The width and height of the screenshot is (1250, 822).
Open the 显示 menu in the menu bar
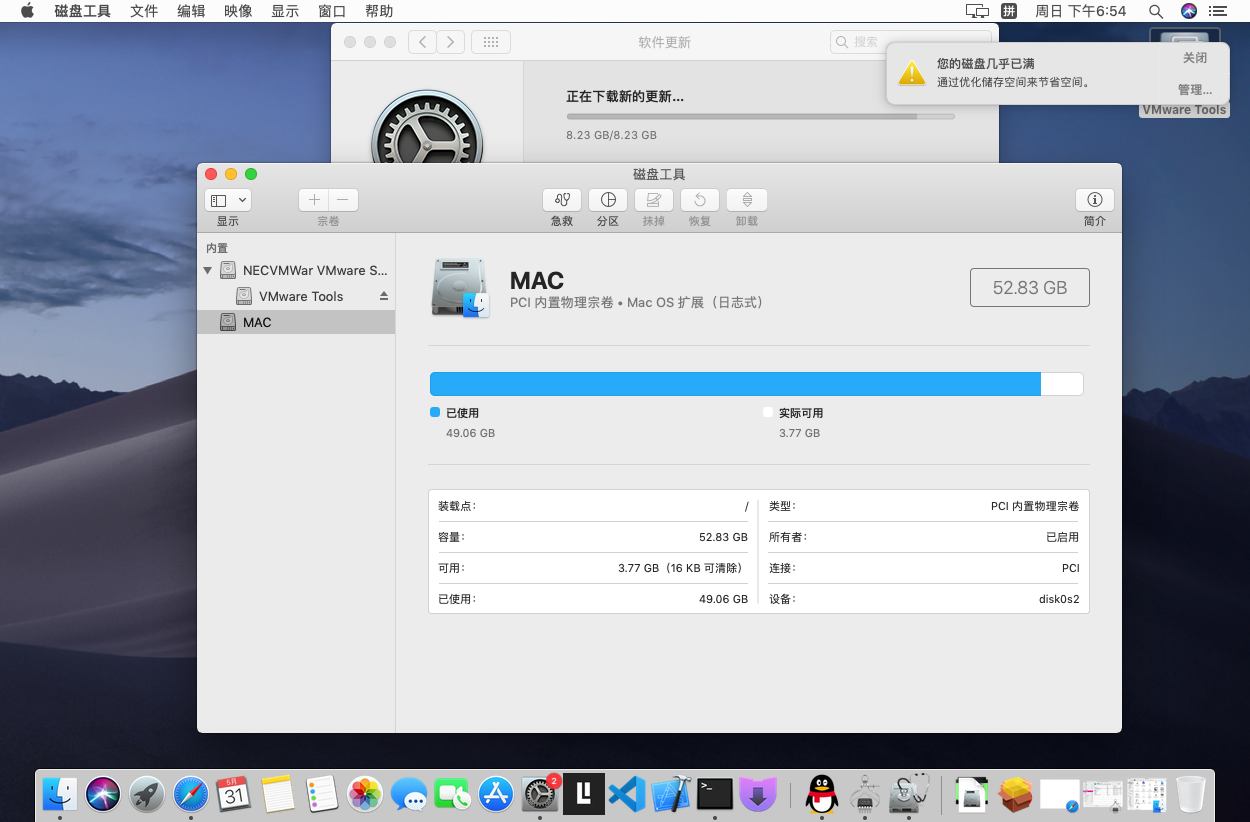[x=285, y=11]
